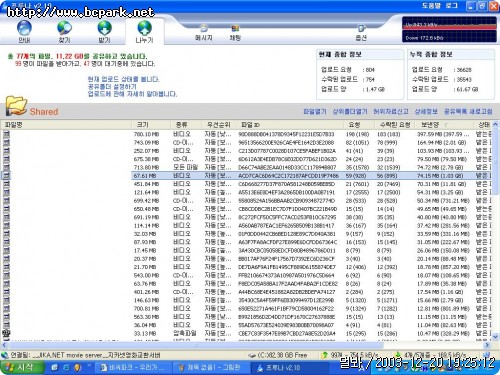The image size is (500, 375).
Task: Open the 찾기 search tab icon
Action: [64, 28]
